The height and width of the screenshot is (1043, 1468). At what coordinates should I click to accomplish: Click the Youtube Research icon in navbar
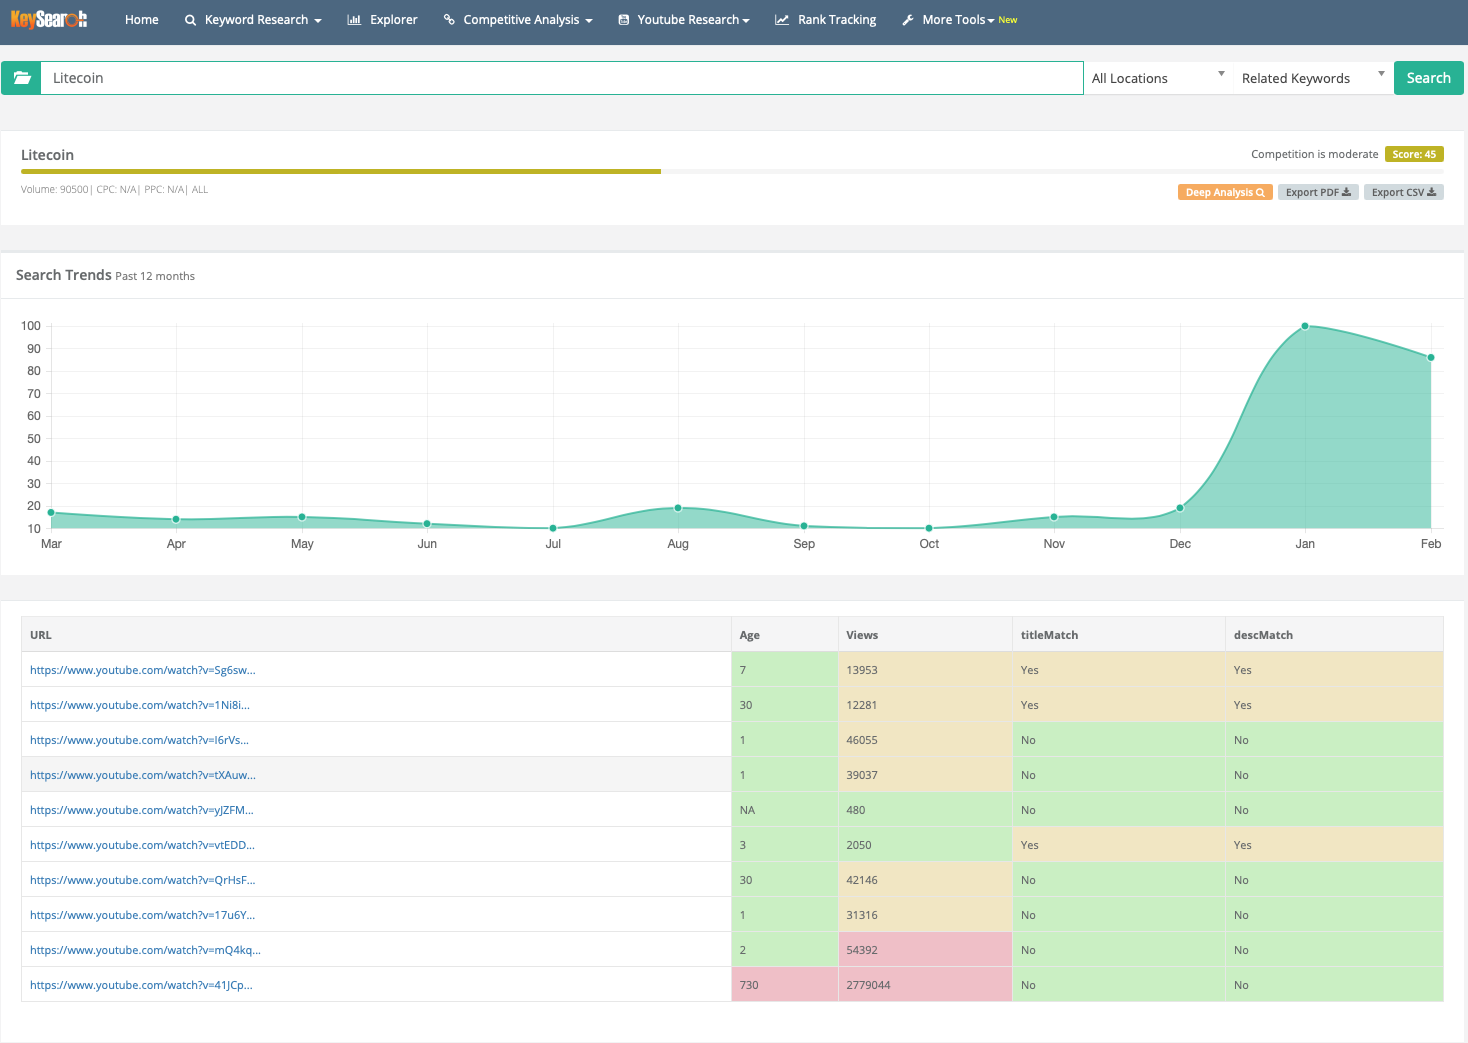tap(624, 20)
